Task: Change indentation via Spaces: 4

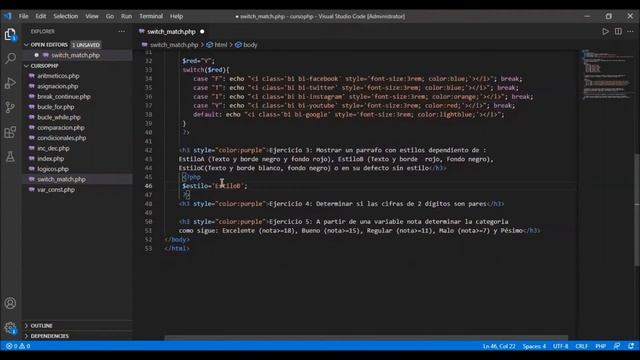Action: click(x=534, y=346)
